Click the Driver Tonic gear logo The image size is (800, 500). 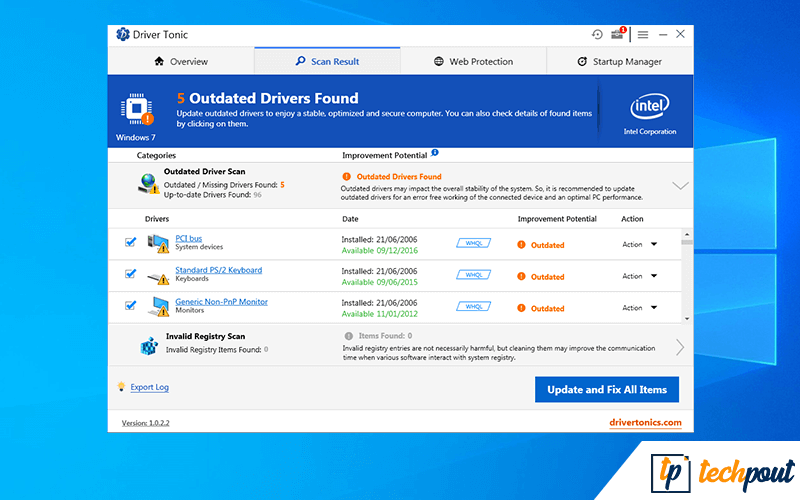pyautogui.click(x=122, y=34)
